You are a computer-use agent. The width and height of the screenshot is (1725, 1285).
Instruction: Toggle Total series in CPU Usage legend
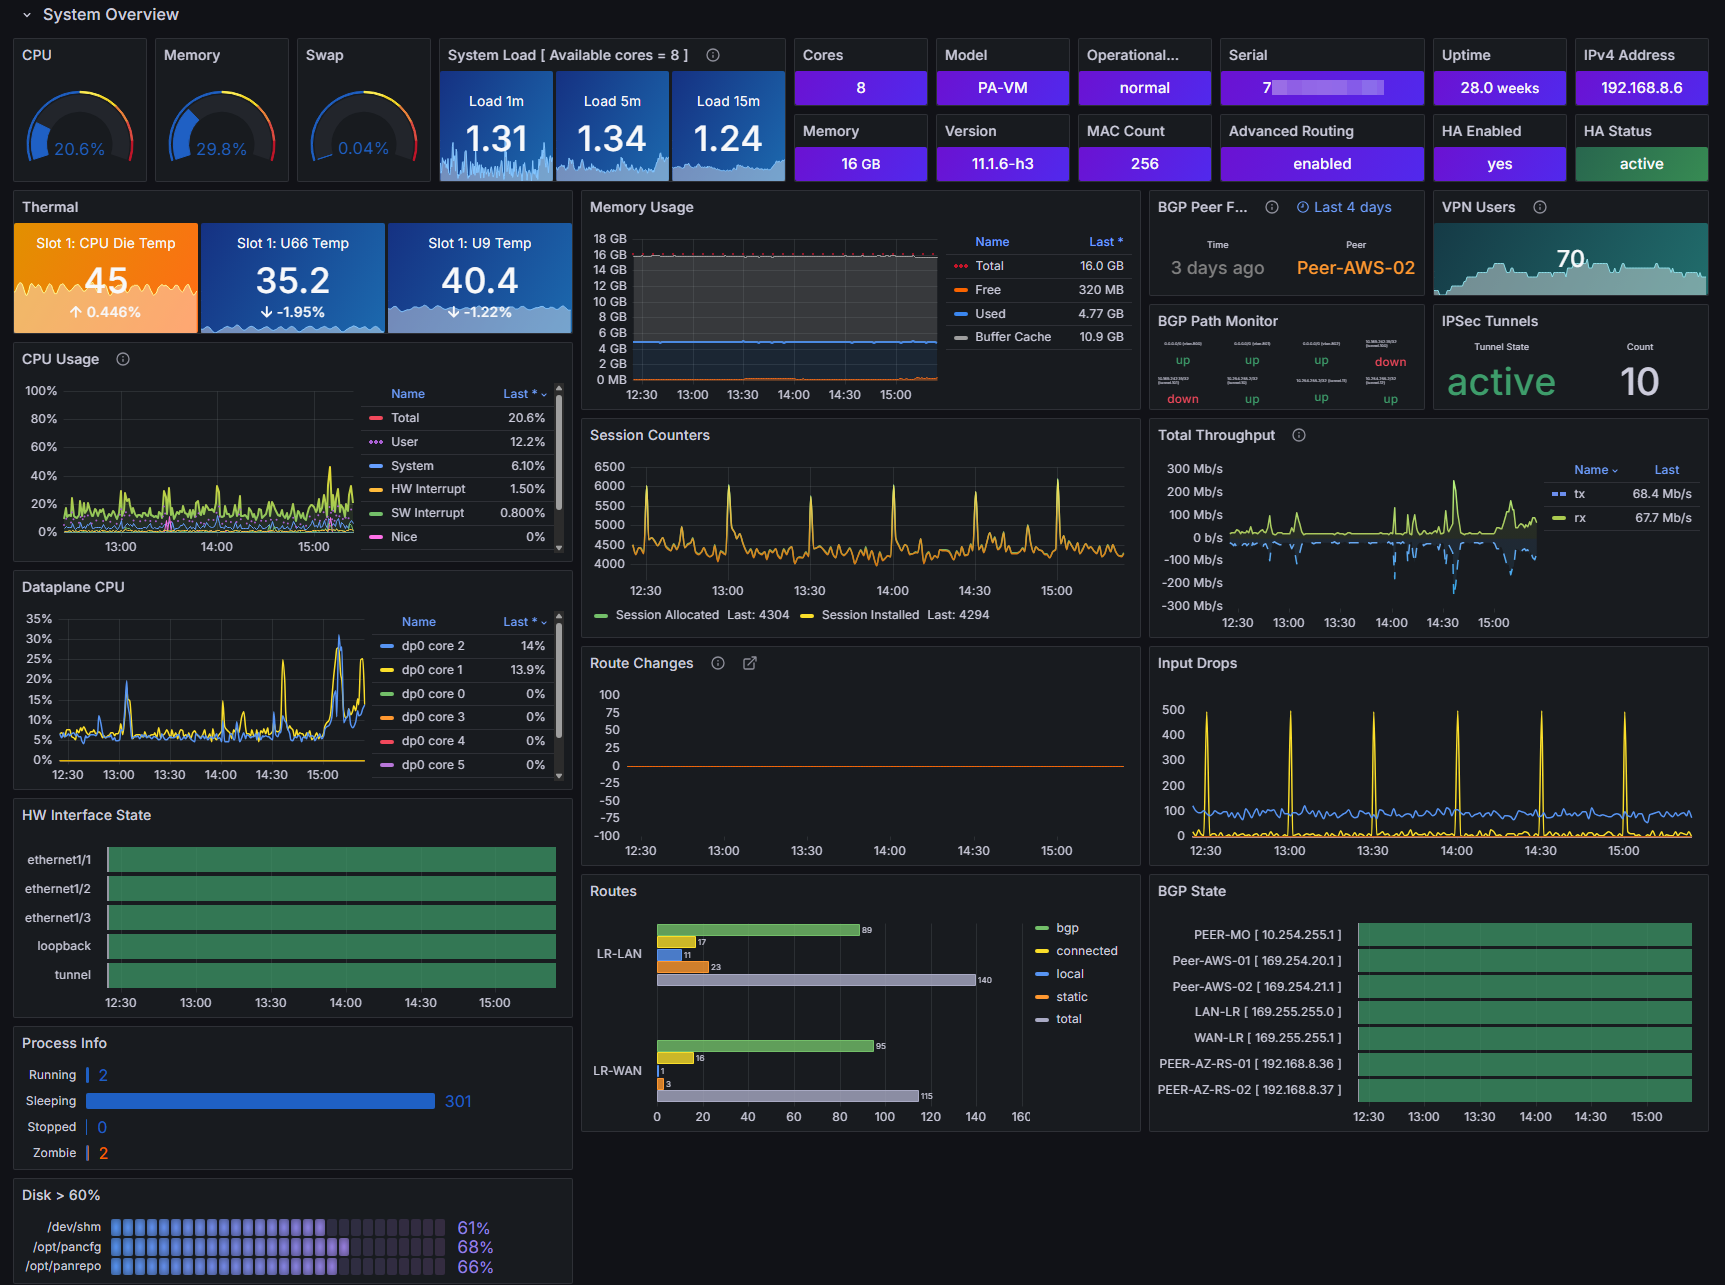[x=405, y=418]
